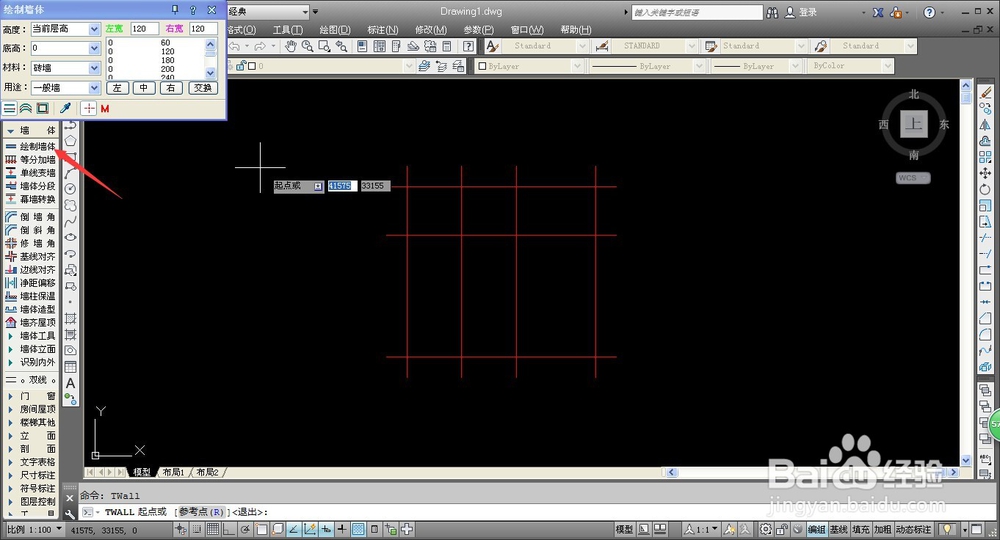Select rectangular wall mode icon in dialog
This screenshot has width=1000, height=540.
42,108
